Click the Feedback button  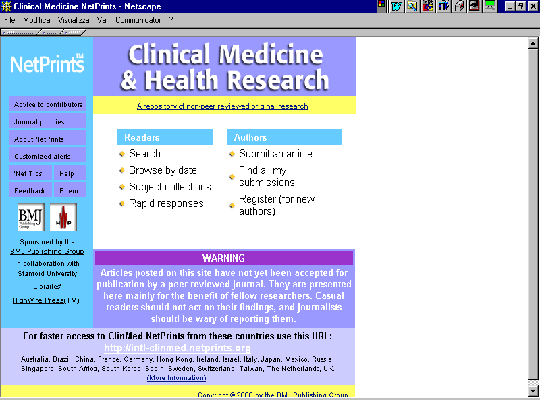coord(30,190)
